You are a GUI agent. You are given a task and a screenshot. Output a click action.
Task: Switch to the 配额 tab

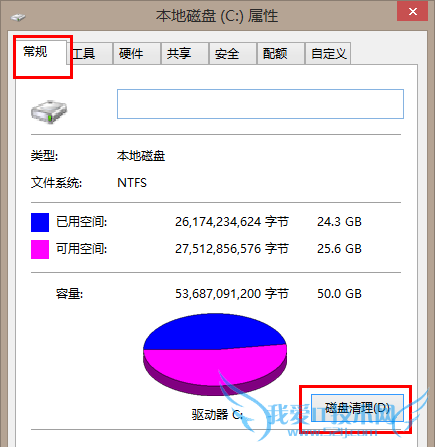281,53
